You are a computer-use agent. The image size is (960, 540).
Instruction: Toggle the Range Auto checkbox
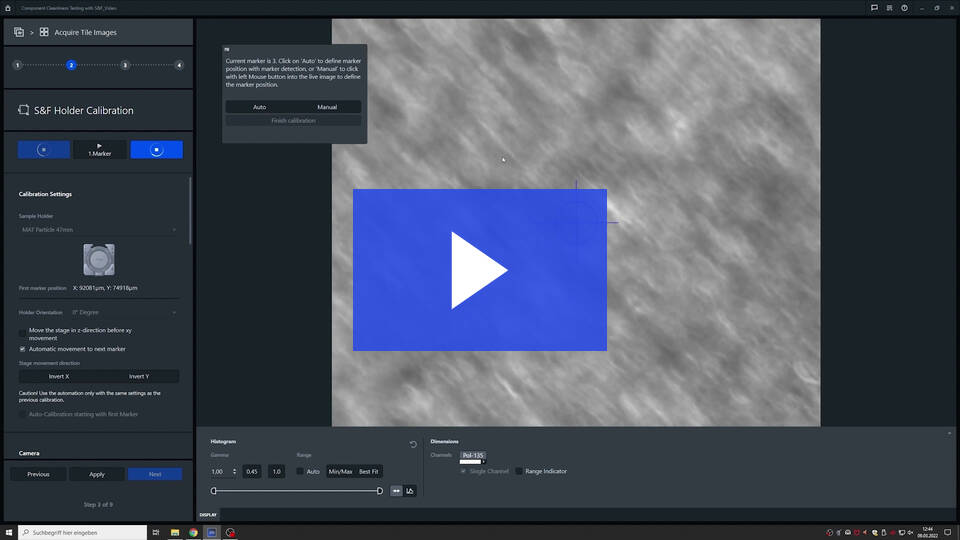300,471
